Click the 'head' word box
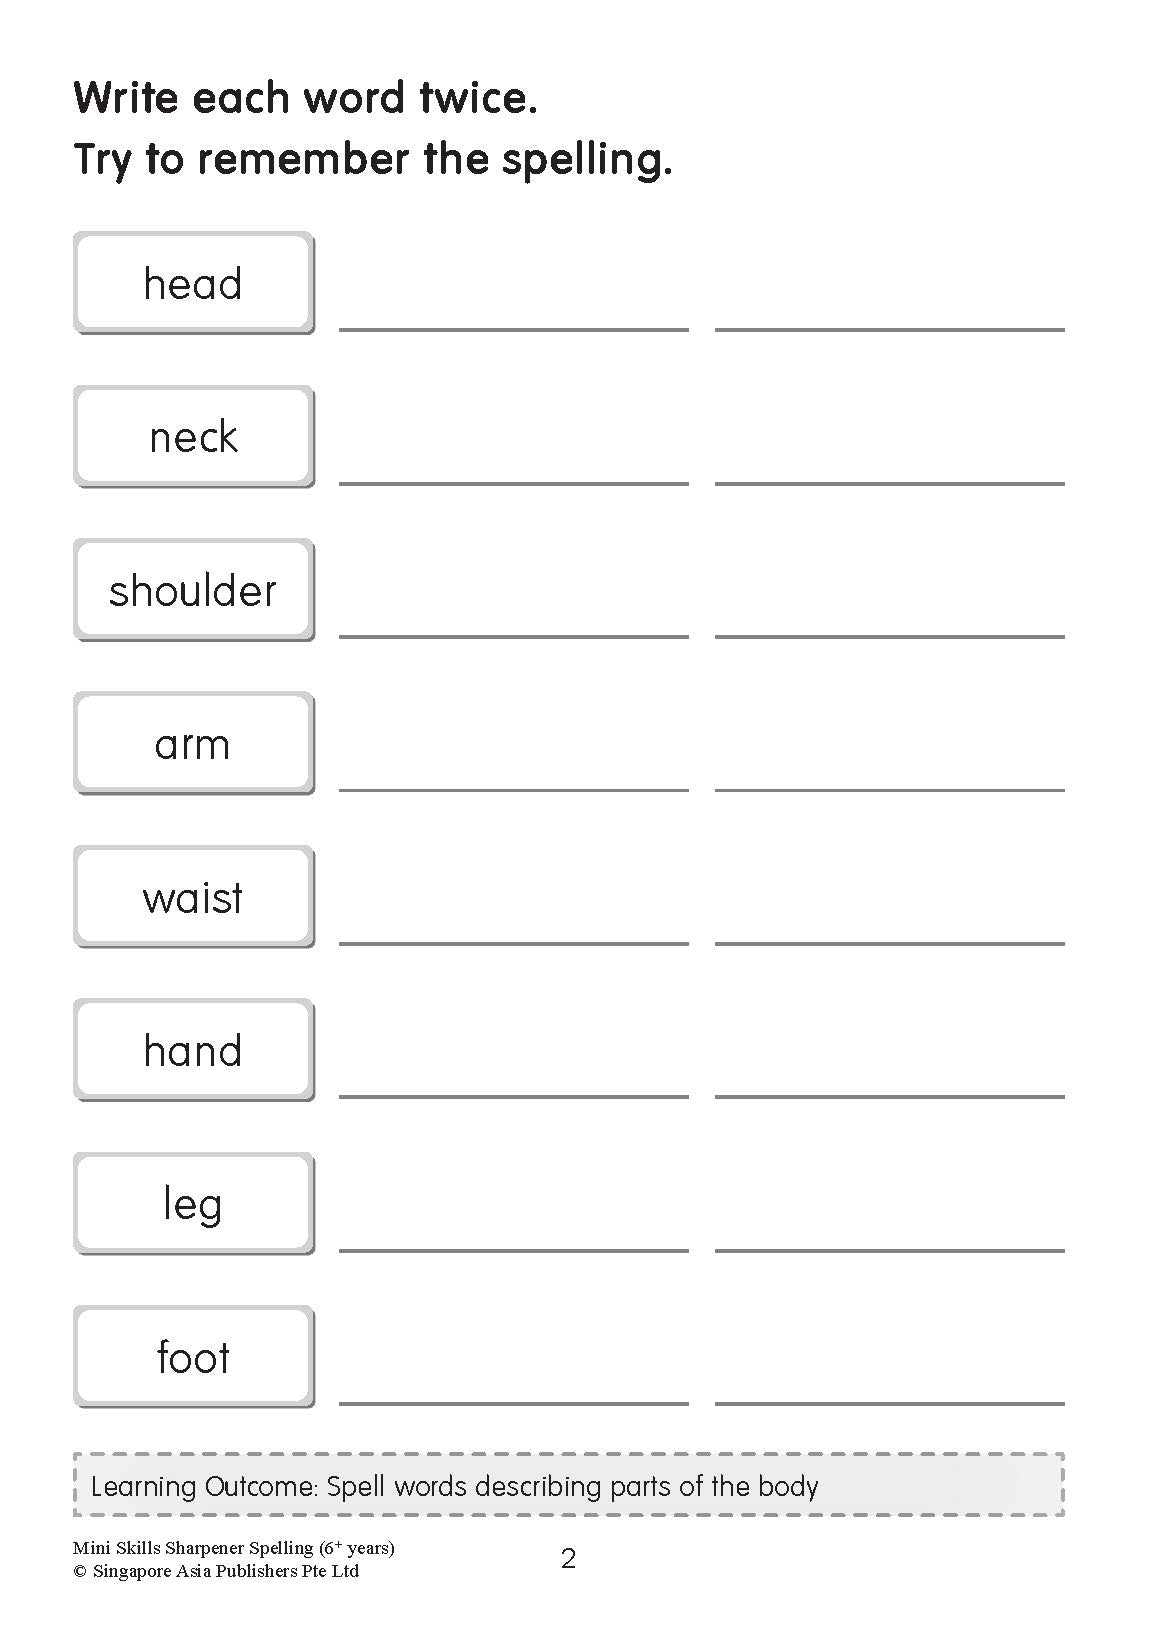This screenshot has height=1643, width=1153. pyautogui.click(x=193, y=283)
